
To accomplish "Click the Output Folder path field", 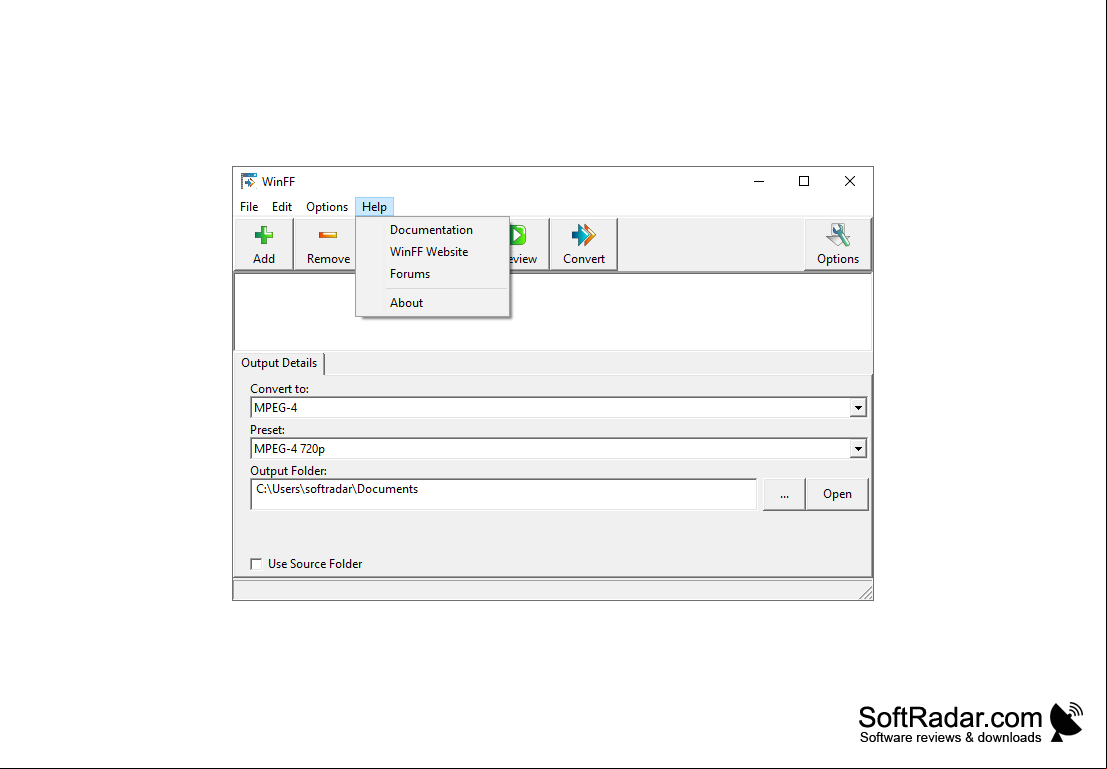I will pos(503,494).
